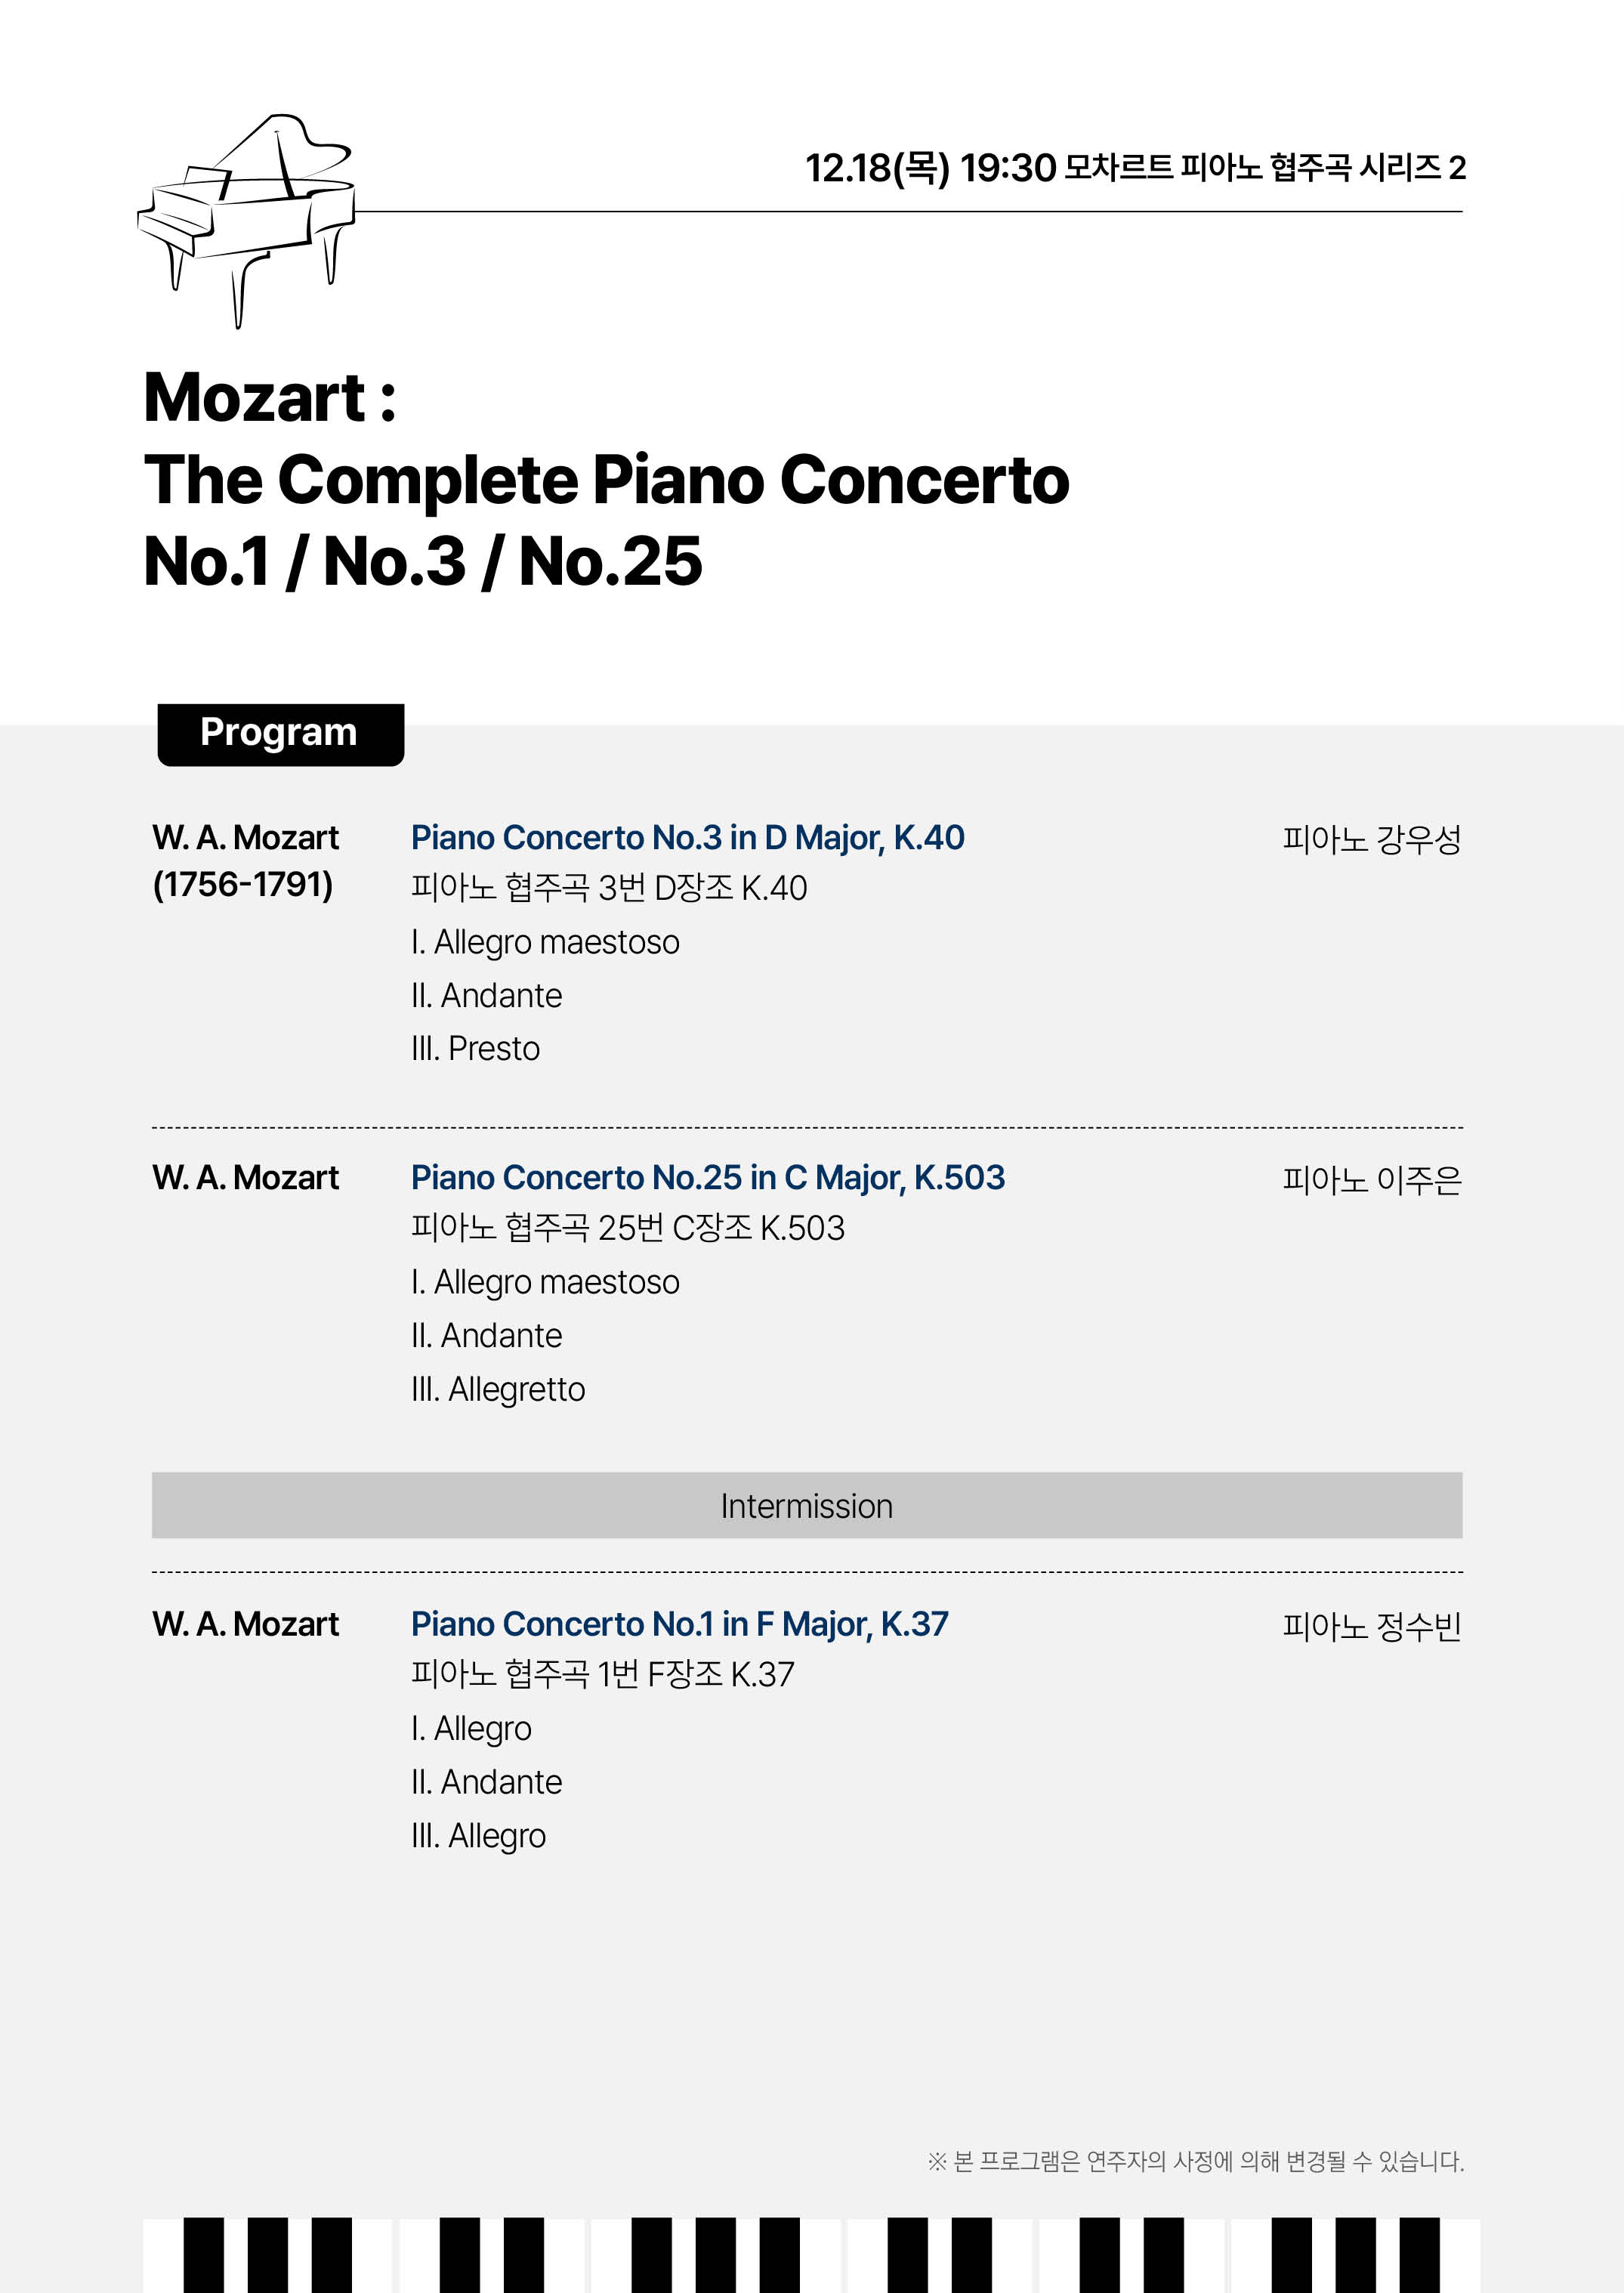The height and width of the screenshot is (2293, 1624).
Task: Click I. Allegro maestoso under Concerto No.3
Action: (x=545, y=942)
